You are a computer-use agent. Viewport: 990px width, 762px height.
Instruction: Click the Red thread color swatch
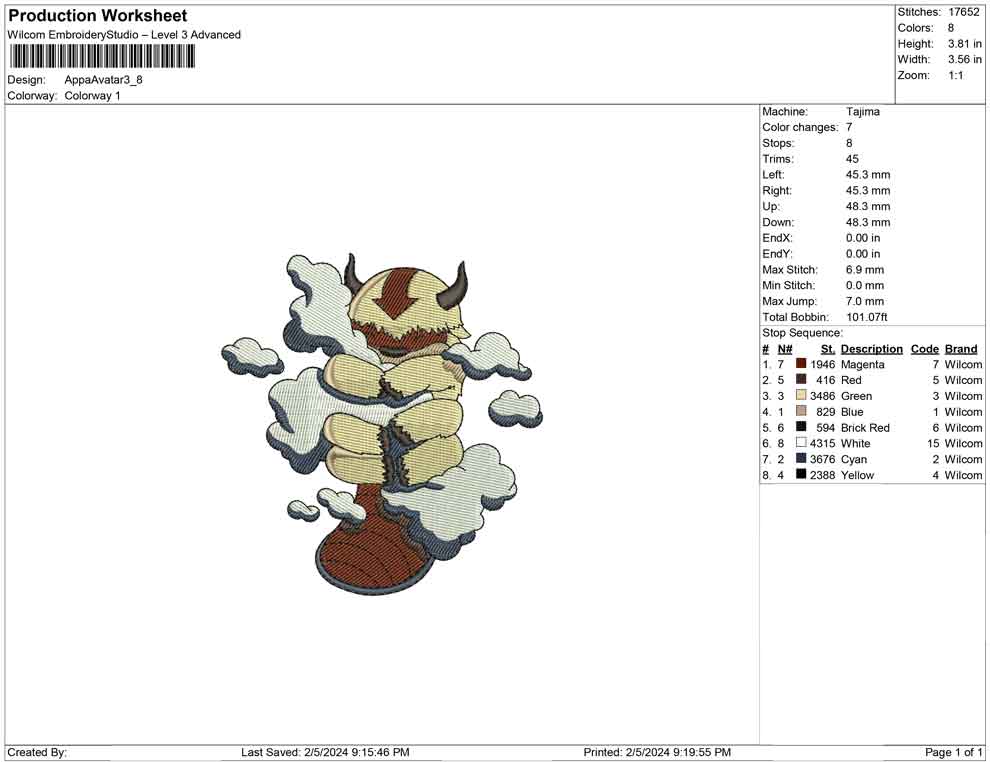(801, 379)
